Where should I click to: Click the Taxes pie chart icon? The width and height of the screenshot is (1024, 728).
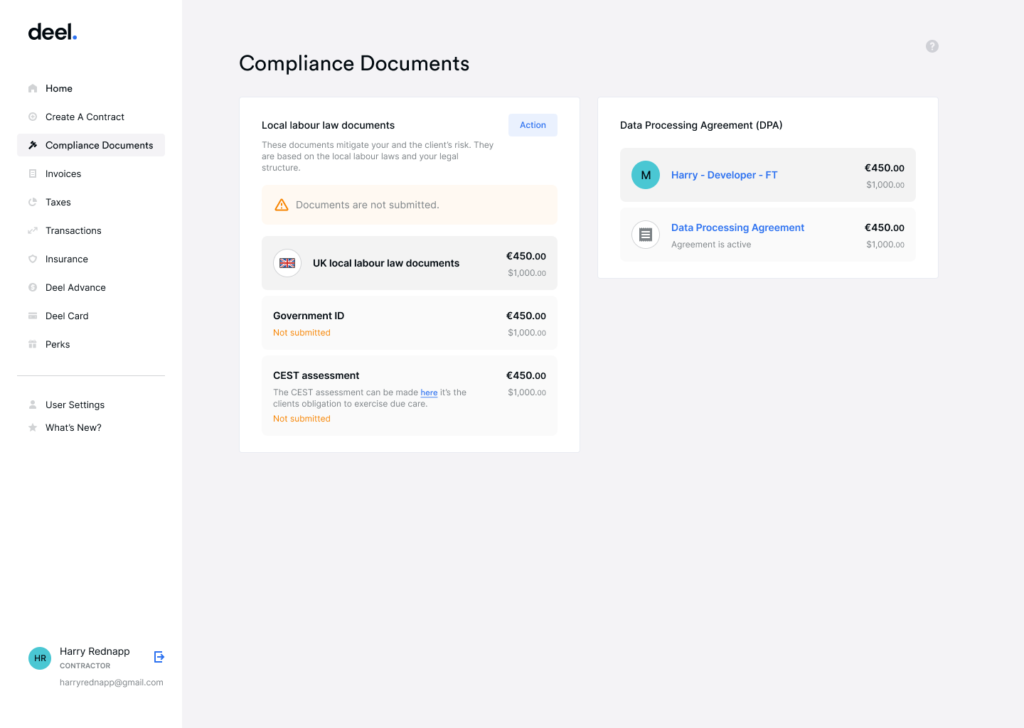coord(33,202)
